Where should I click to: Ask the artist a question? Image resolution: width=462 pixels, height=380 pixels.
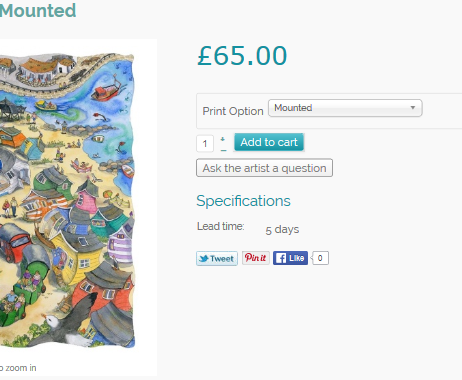264,168
